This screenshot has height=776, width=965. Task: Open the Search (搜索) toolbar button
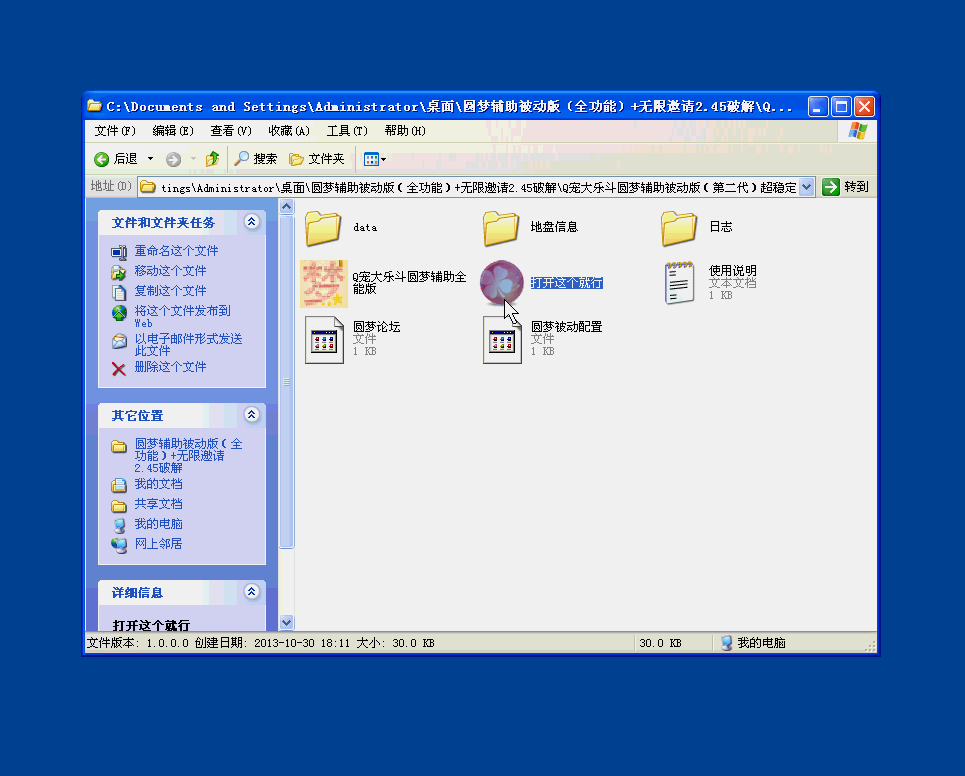click(257, 159)
